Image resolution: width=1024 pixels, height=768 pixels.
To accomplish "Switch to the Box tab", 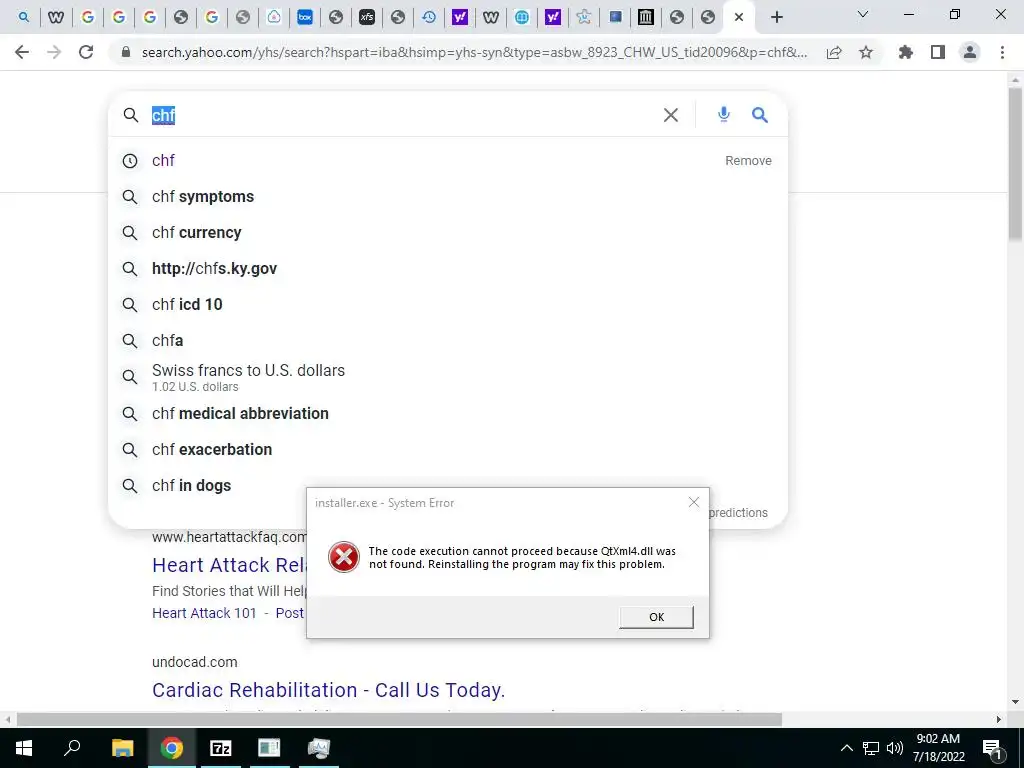I will coord(305,17).
